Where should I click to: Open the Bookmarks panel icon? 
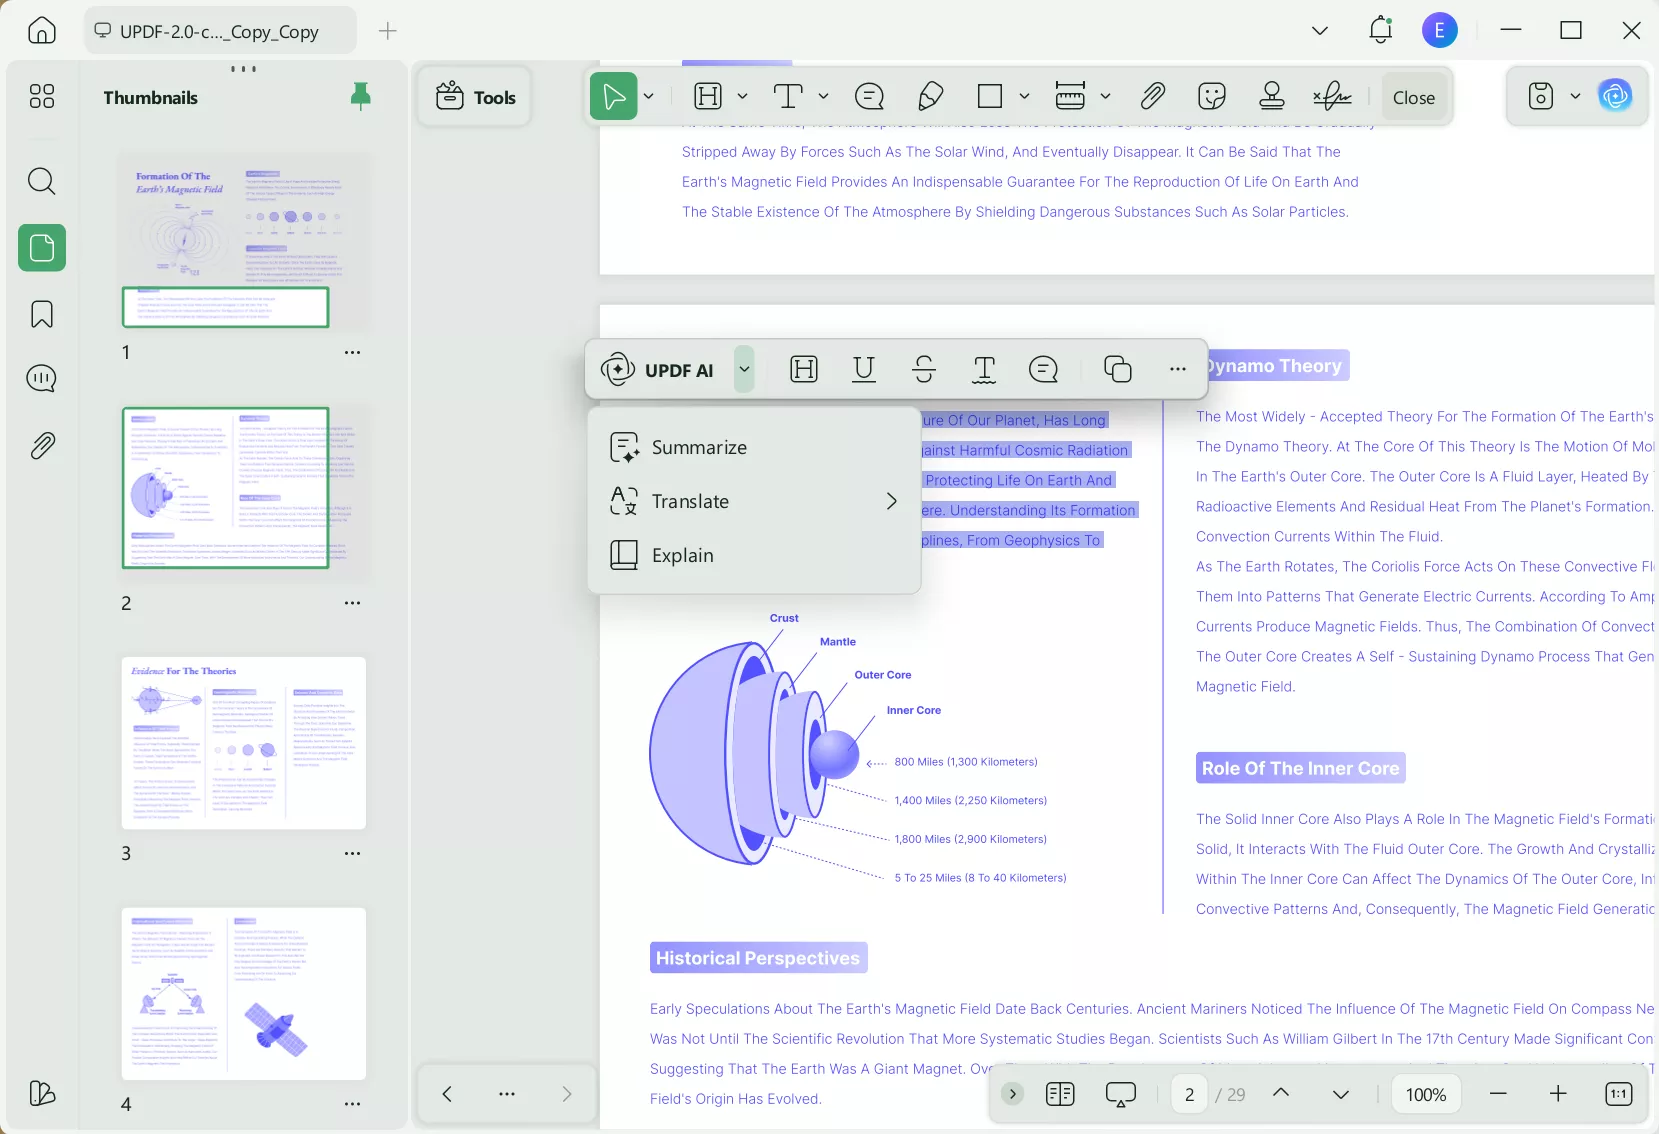click(x=42, y=314)
